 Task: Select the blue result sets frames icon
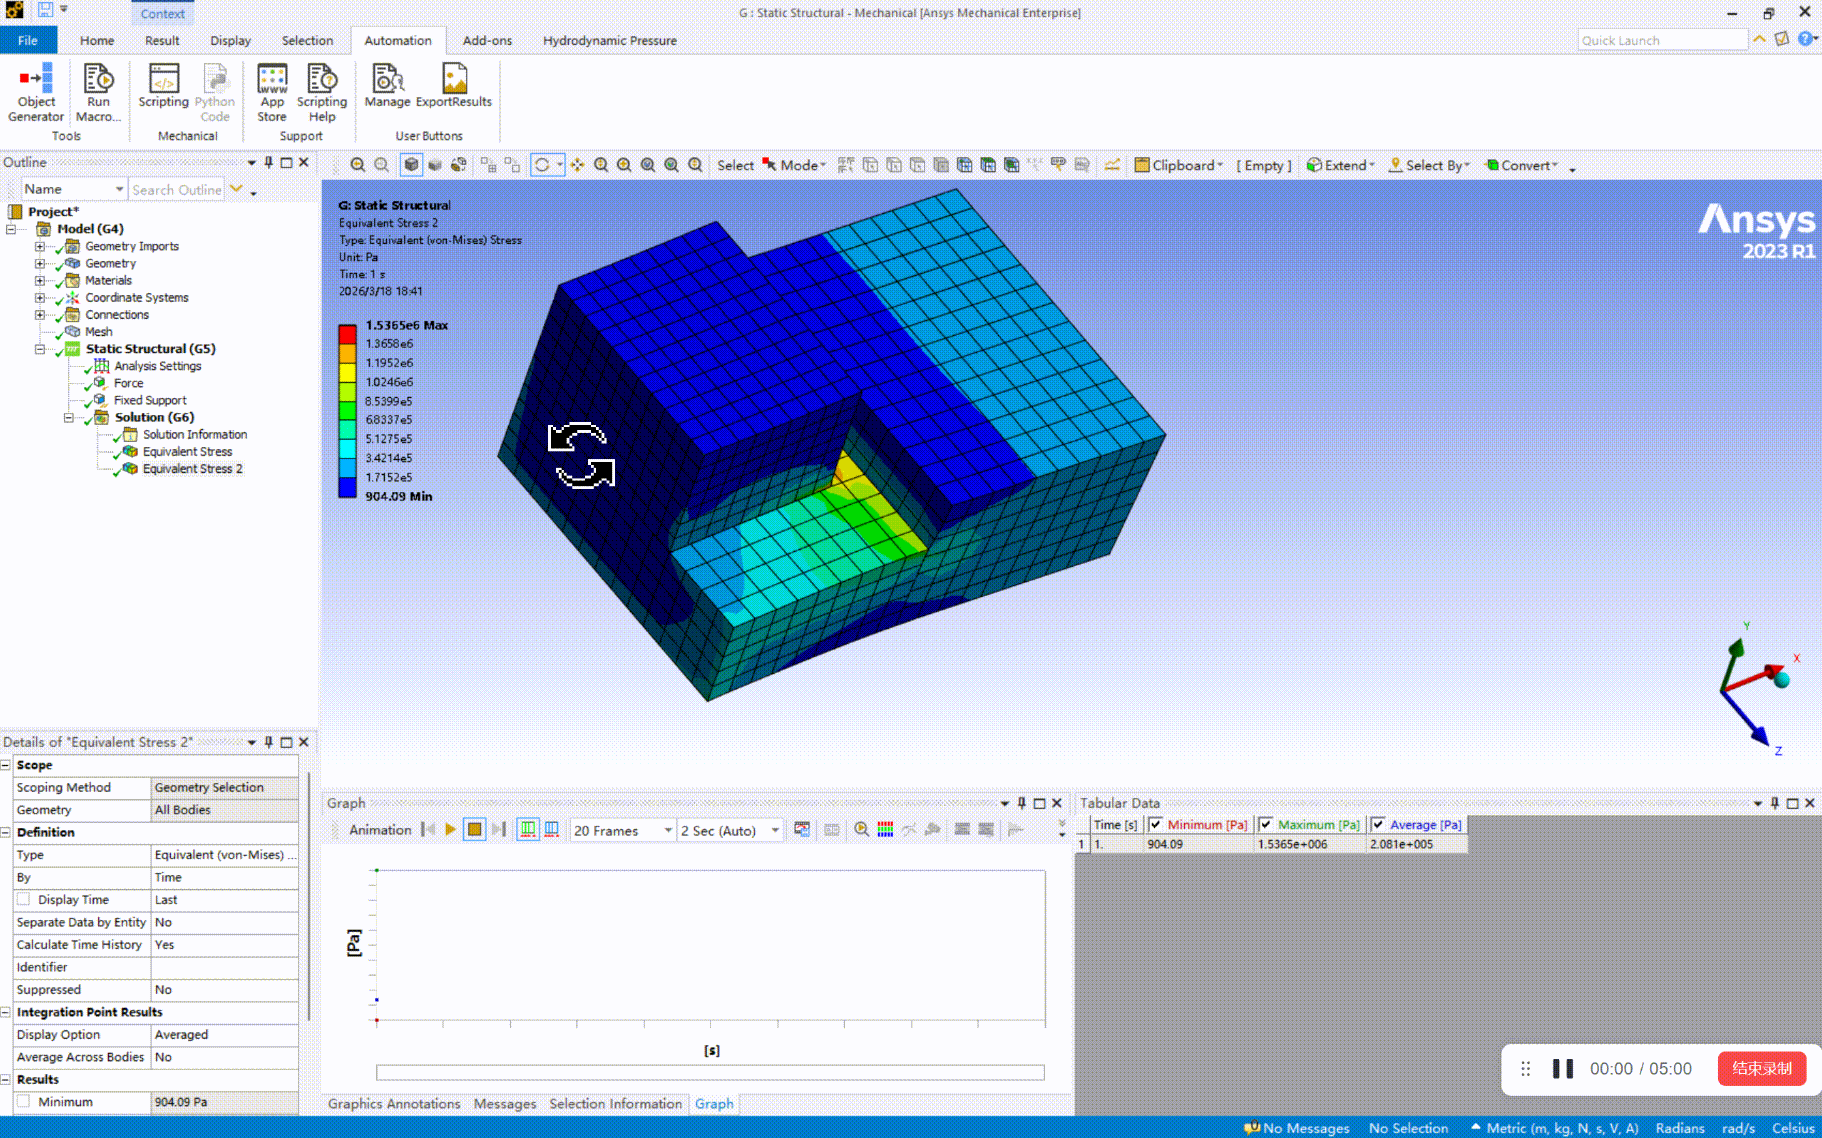(x=551, y=830)
